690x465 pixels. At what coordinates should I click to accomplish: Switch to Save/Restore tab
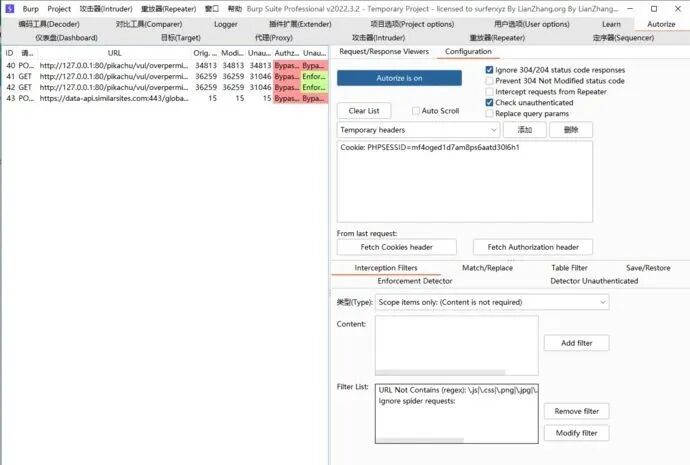[x=648, y=267]
